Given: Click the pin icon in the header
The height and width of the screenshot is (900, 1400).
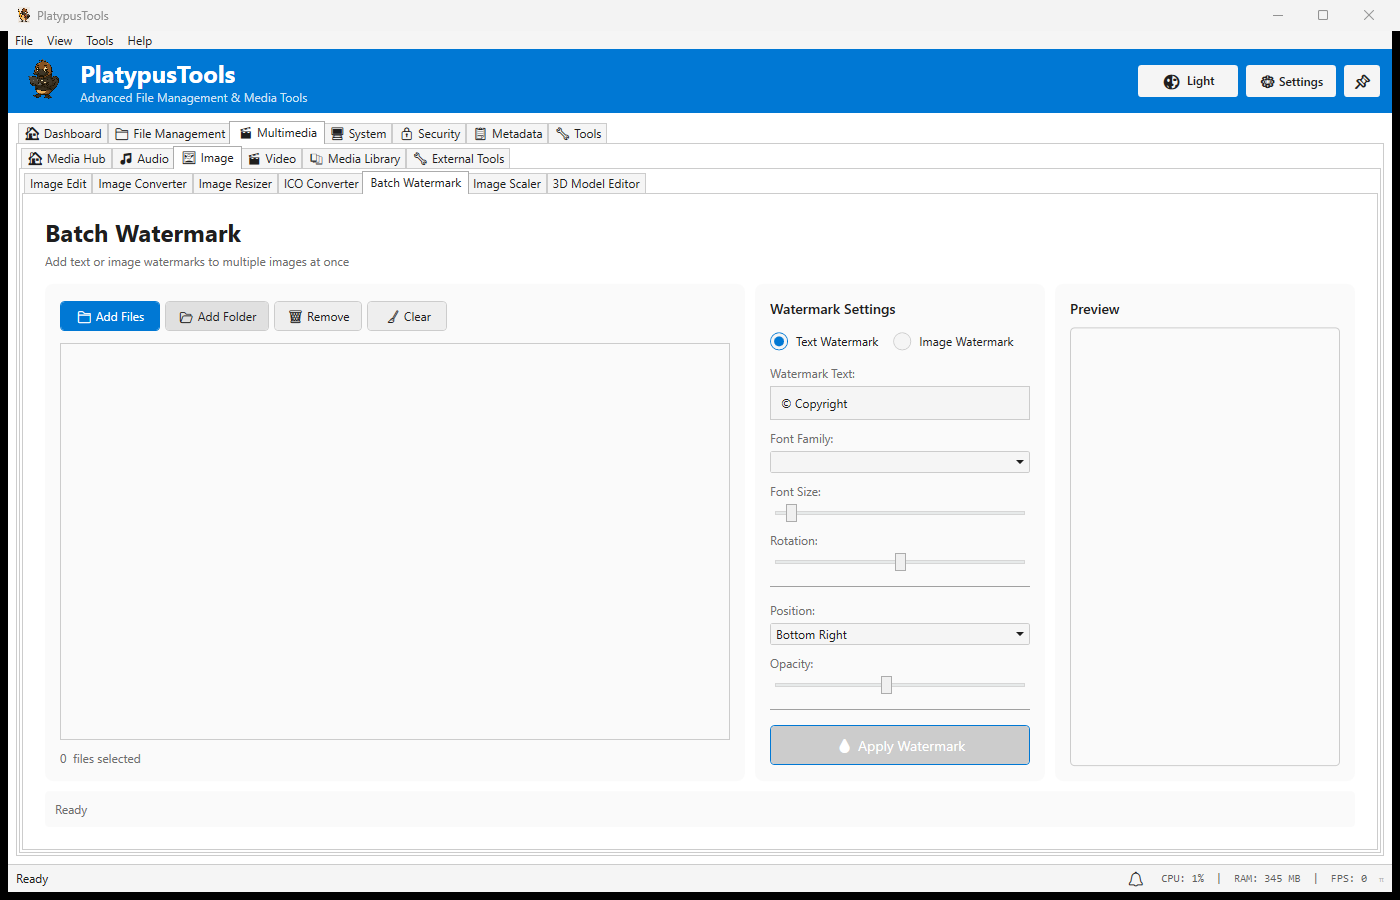Looking at the screenshot, I should (1361, 82).
